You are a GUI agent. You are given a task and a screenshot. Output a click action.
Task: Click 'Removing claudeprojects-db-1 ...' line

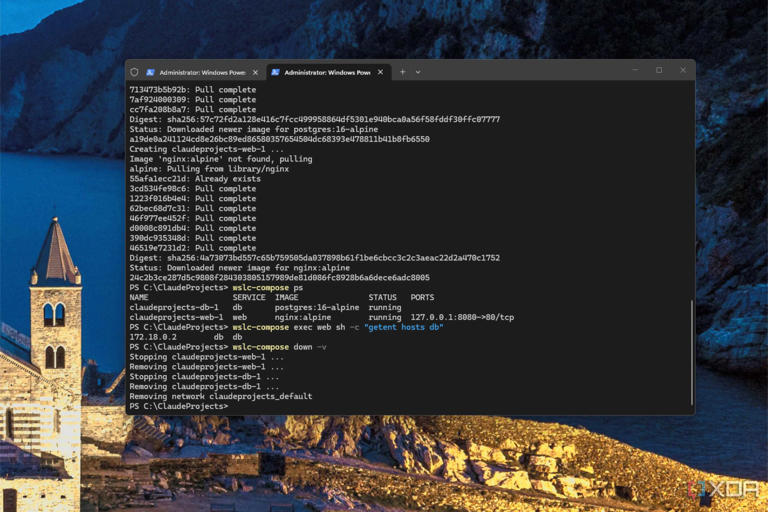[x=204, y=386]
